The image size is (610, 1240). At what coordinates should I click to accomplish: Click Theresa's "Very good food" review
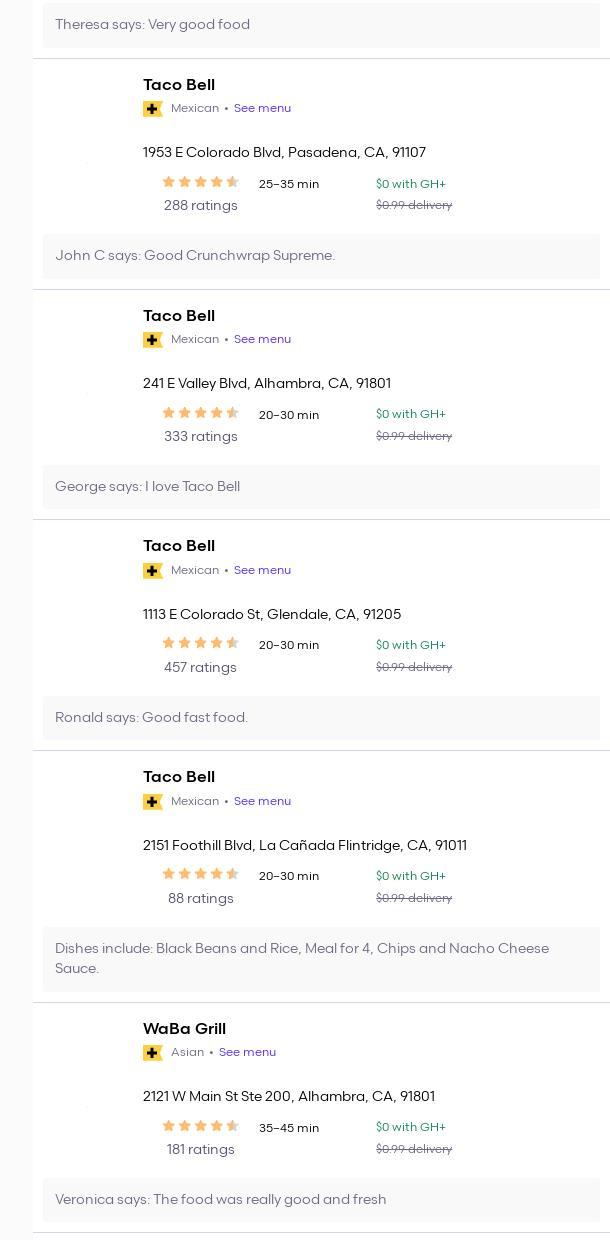coord(152,25)
